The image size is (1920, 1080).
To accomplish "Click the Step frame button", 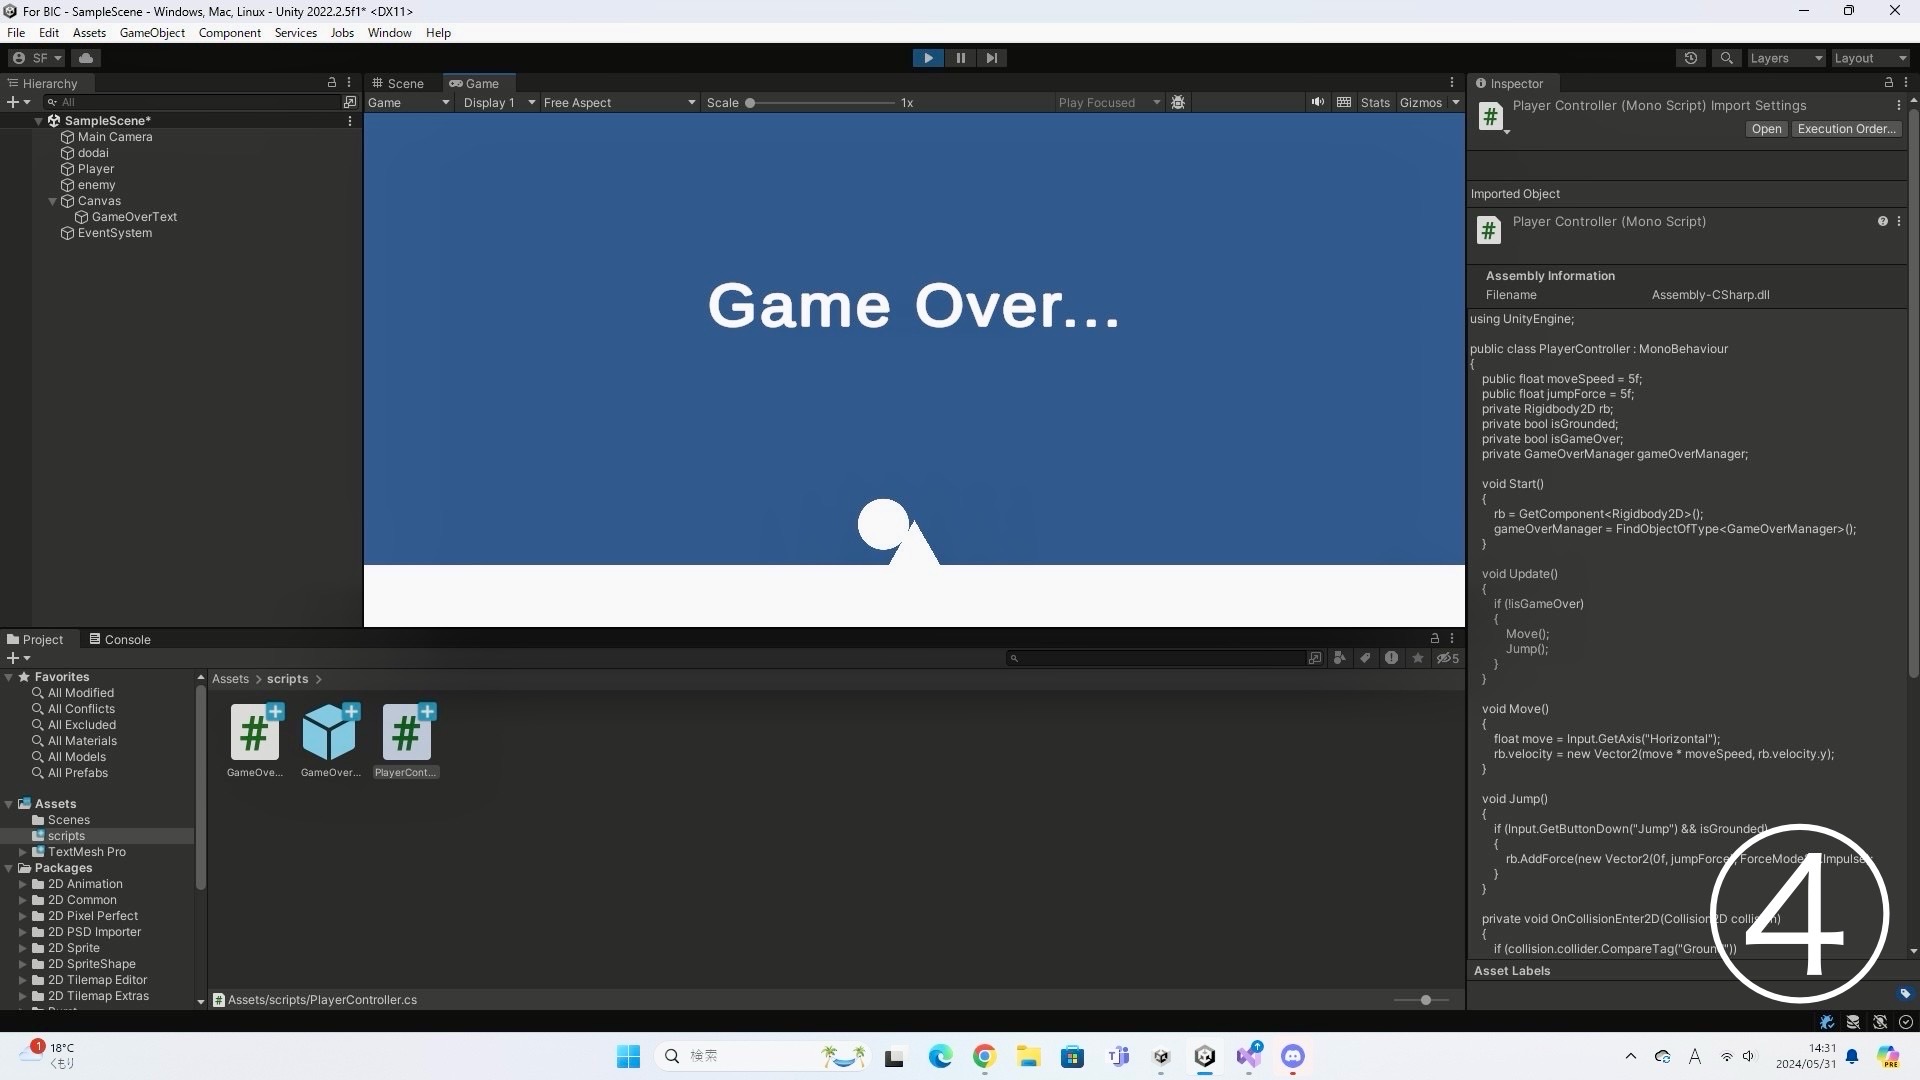I will coord(991,58).
